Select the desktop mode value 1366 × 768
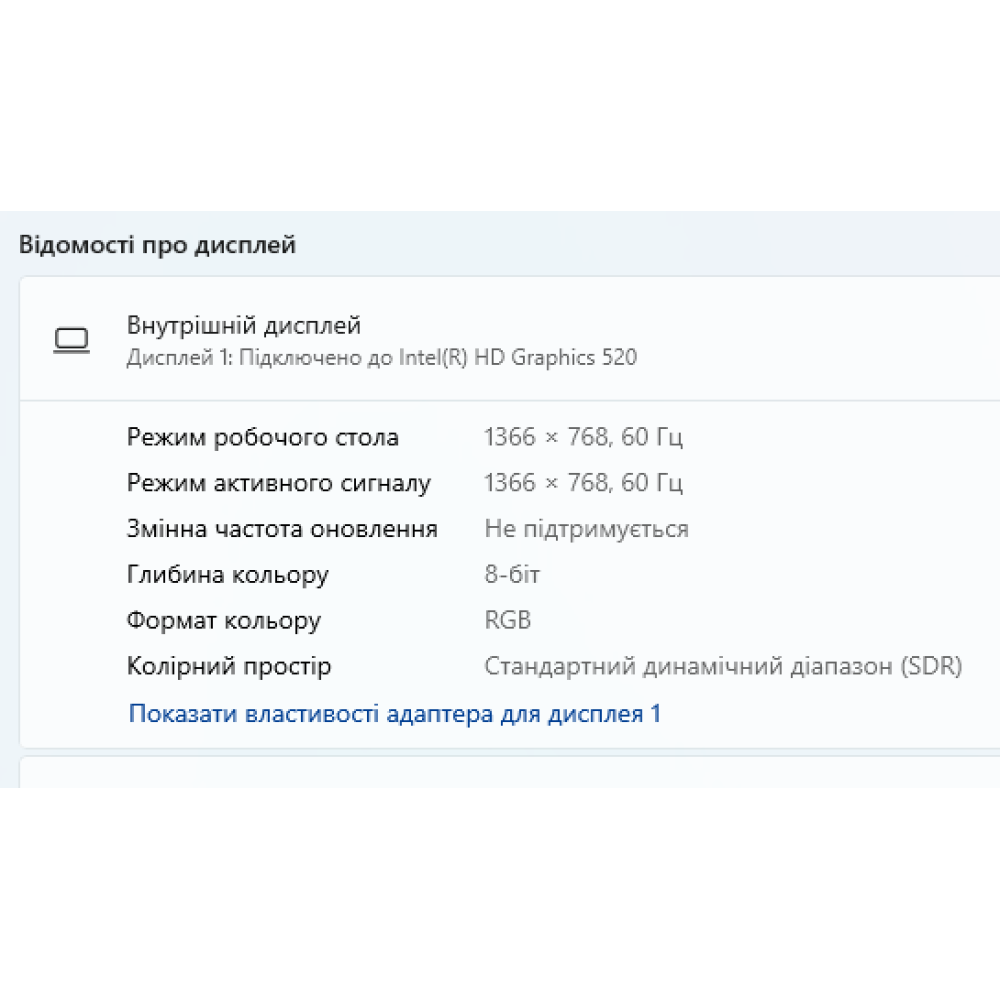The width and height of the screenshot is (1000, 1000). point(546,437)
